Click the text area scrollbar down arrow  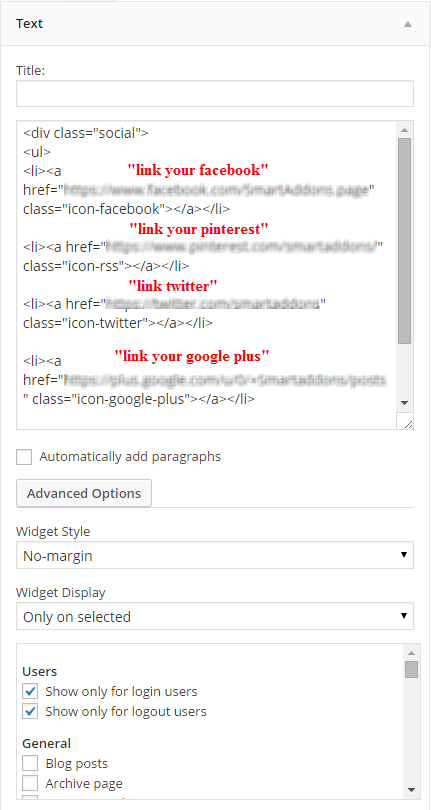405,403
